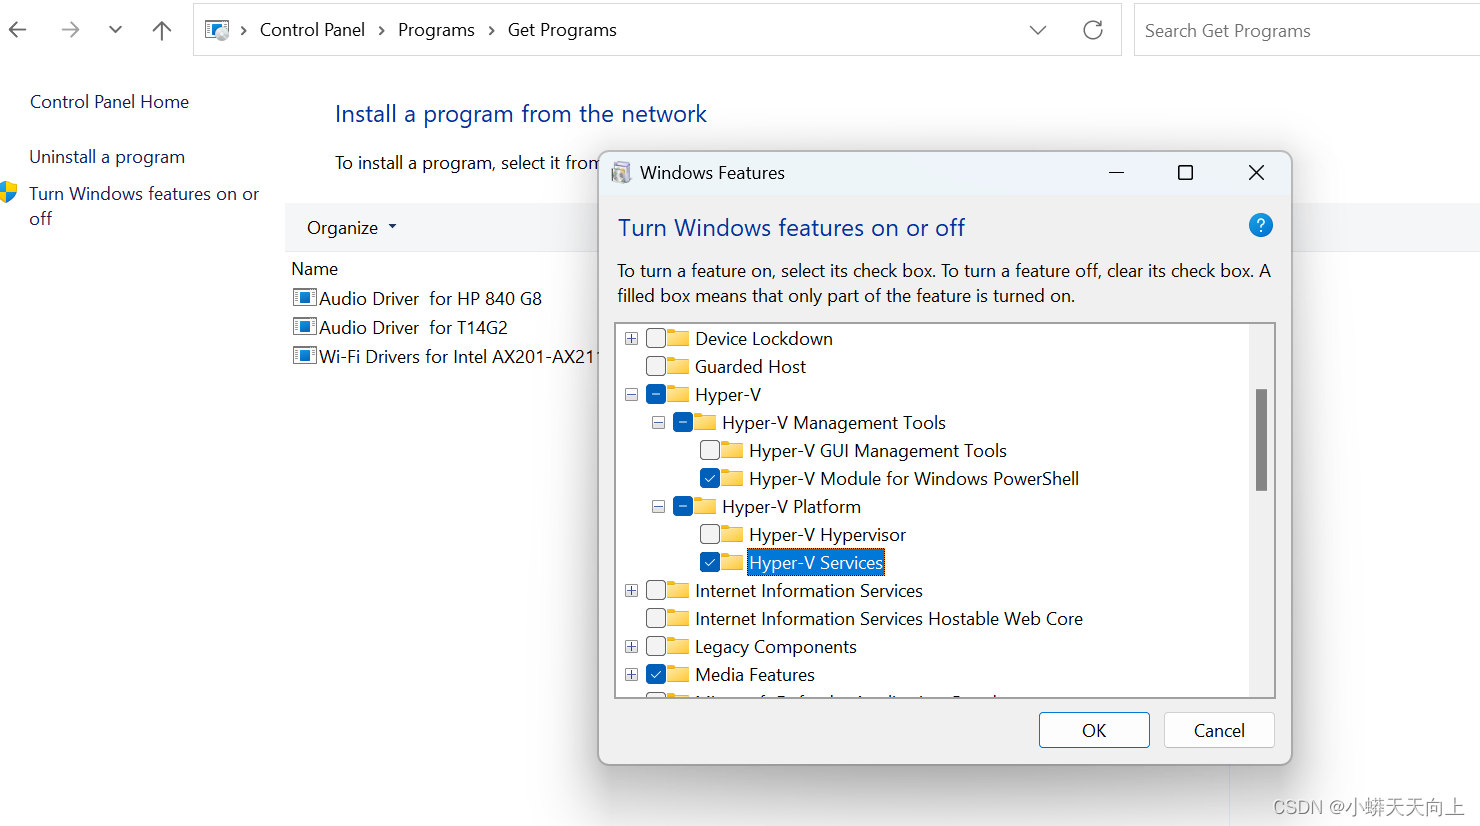This screenshot has height=826, width=1480.
Task: Click the shield icon beside Turn Windows features
Action: (9, 192)
